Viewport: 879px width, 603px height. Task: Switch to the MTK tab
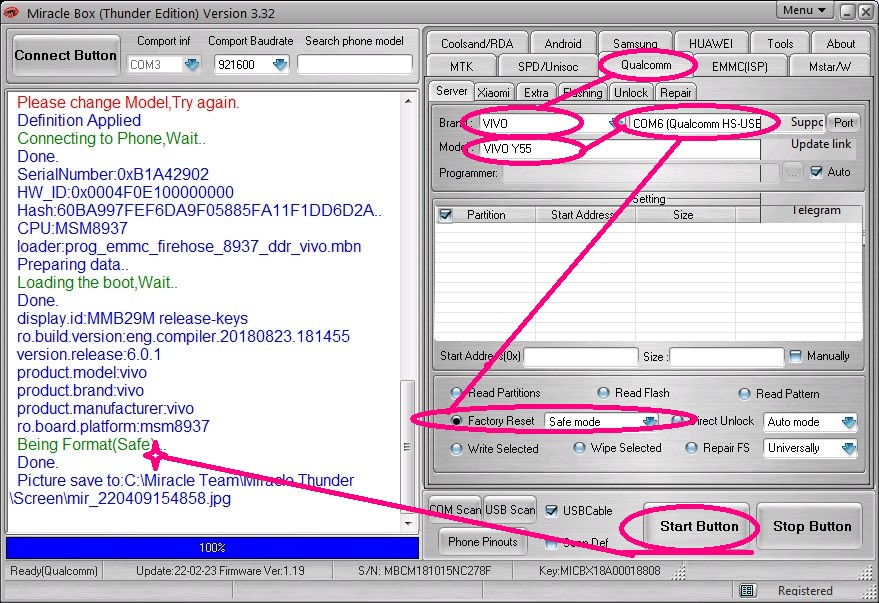[x=461, y=66]
